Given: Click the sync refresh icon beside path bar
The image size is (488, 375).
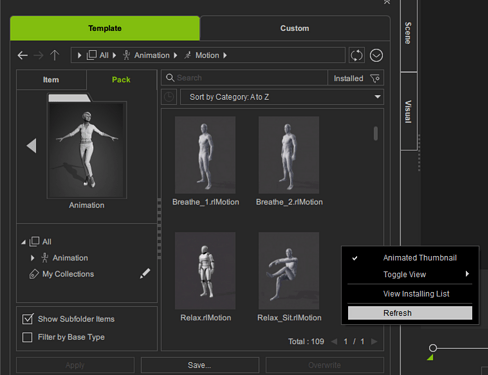Looking at the screenshot, I should tap(356, 55).
